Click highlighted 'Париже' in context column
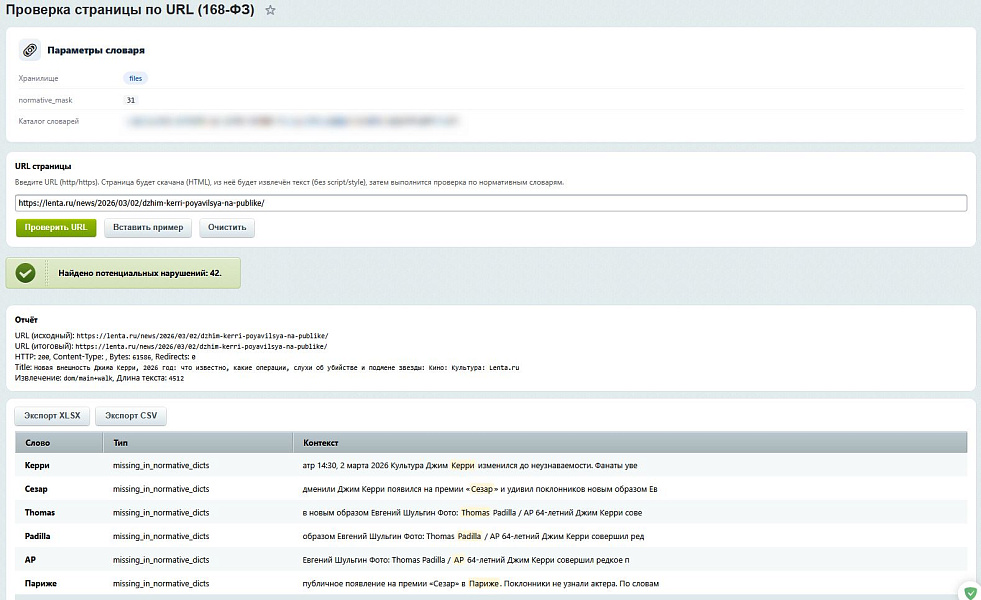 [x=483, y=583]
